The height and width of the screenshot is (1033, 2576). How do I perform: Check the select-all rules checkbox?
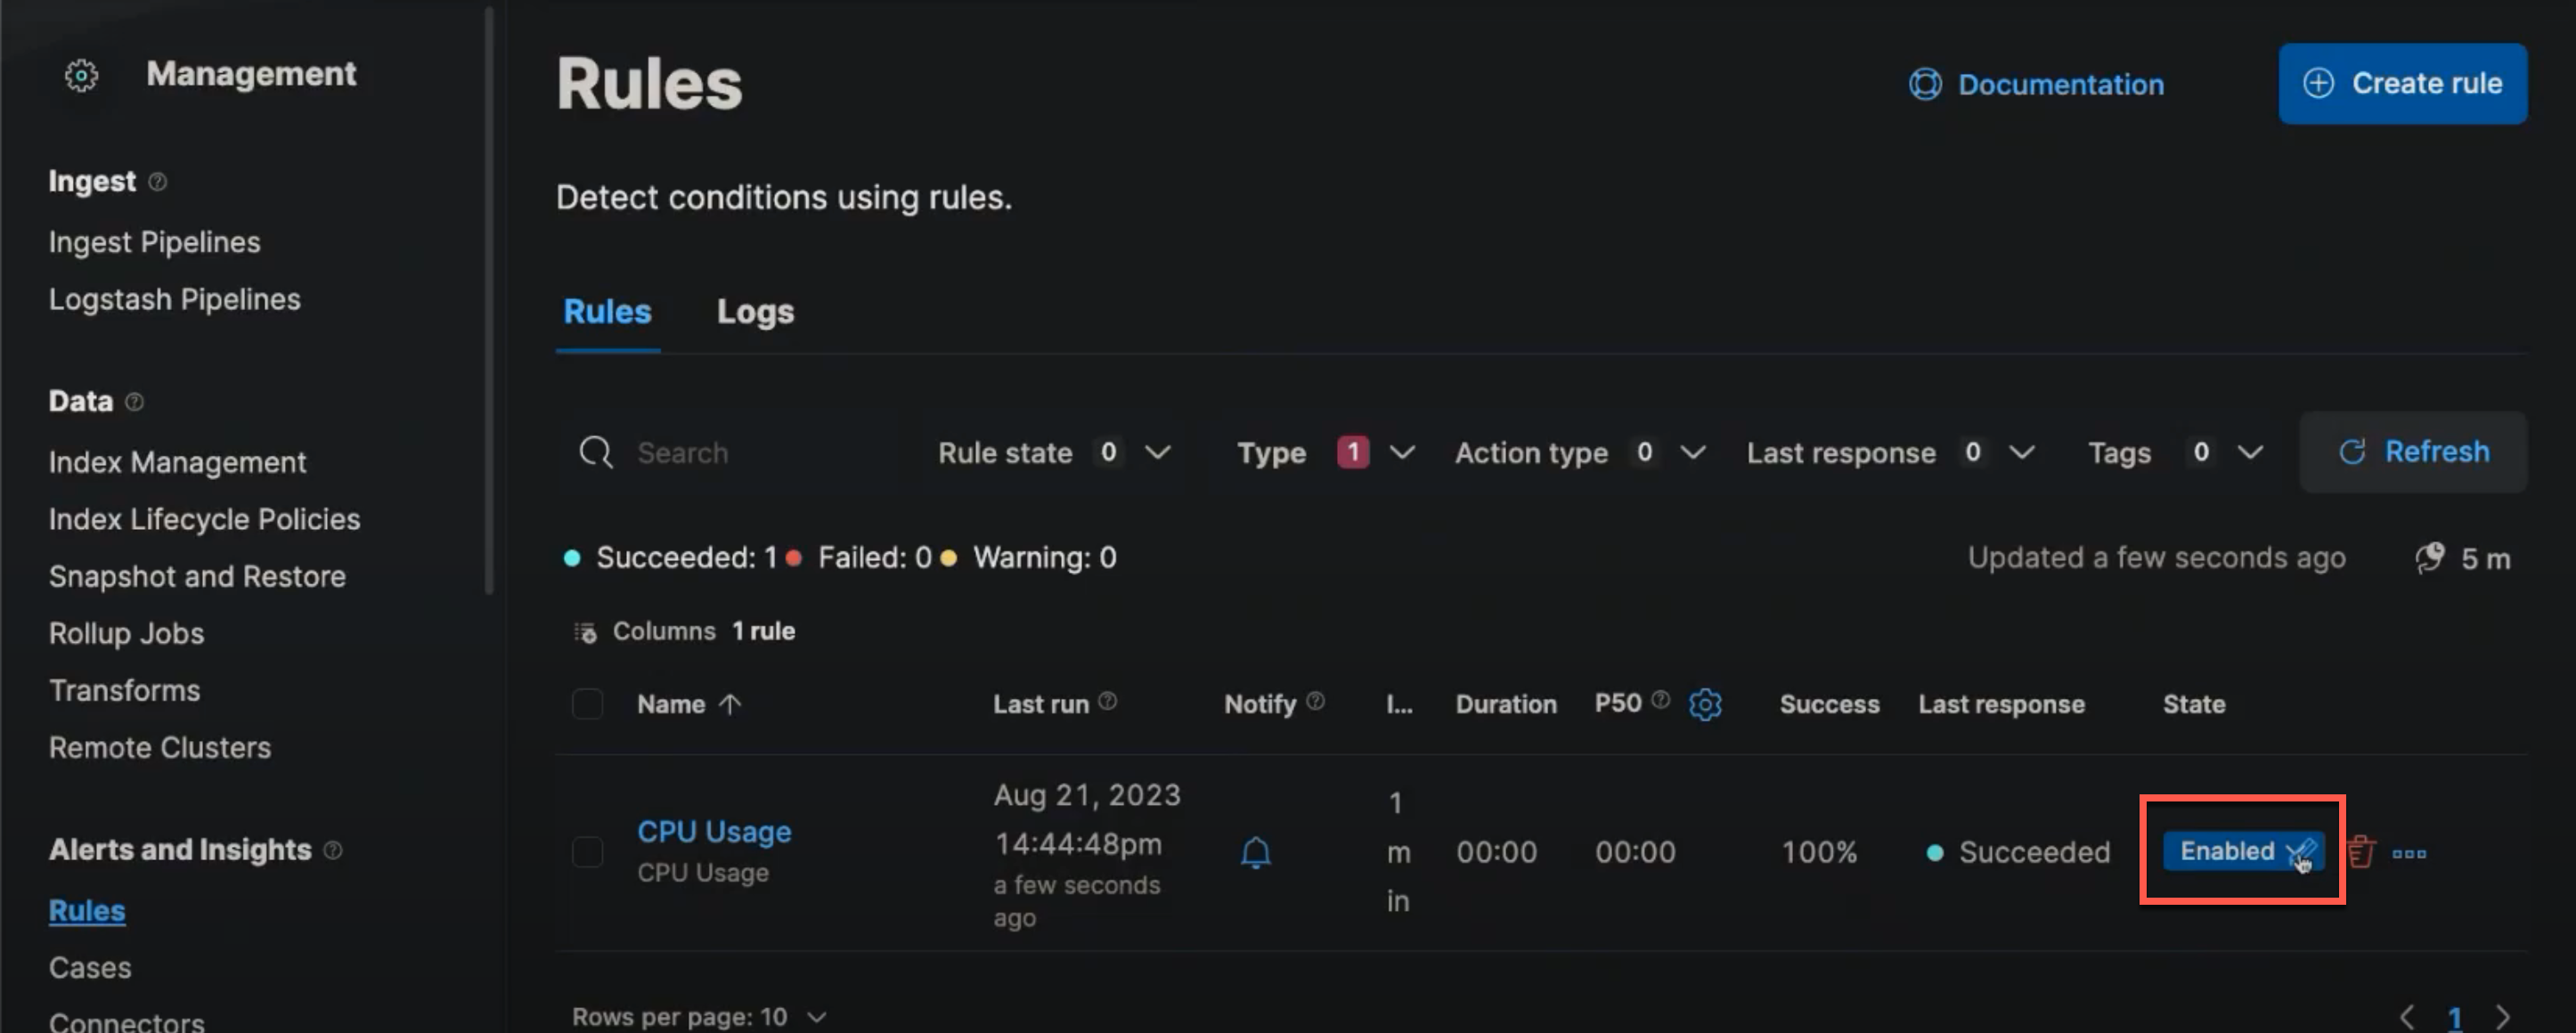click(x=588, y=703)
